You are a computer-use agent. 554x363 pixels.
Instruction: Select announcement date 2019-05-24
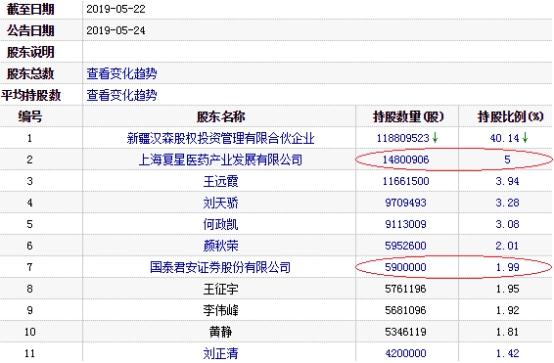click(x=116, y=30)
